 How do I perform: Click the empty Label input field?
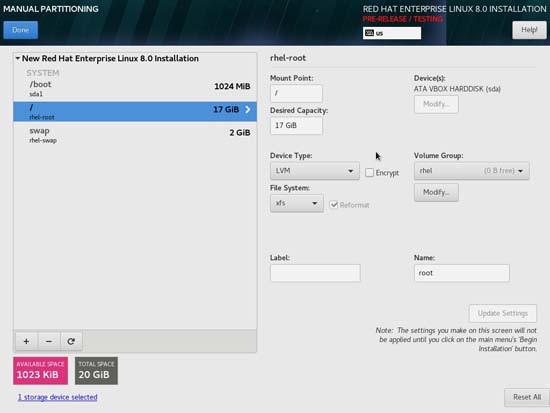point(315,273)
